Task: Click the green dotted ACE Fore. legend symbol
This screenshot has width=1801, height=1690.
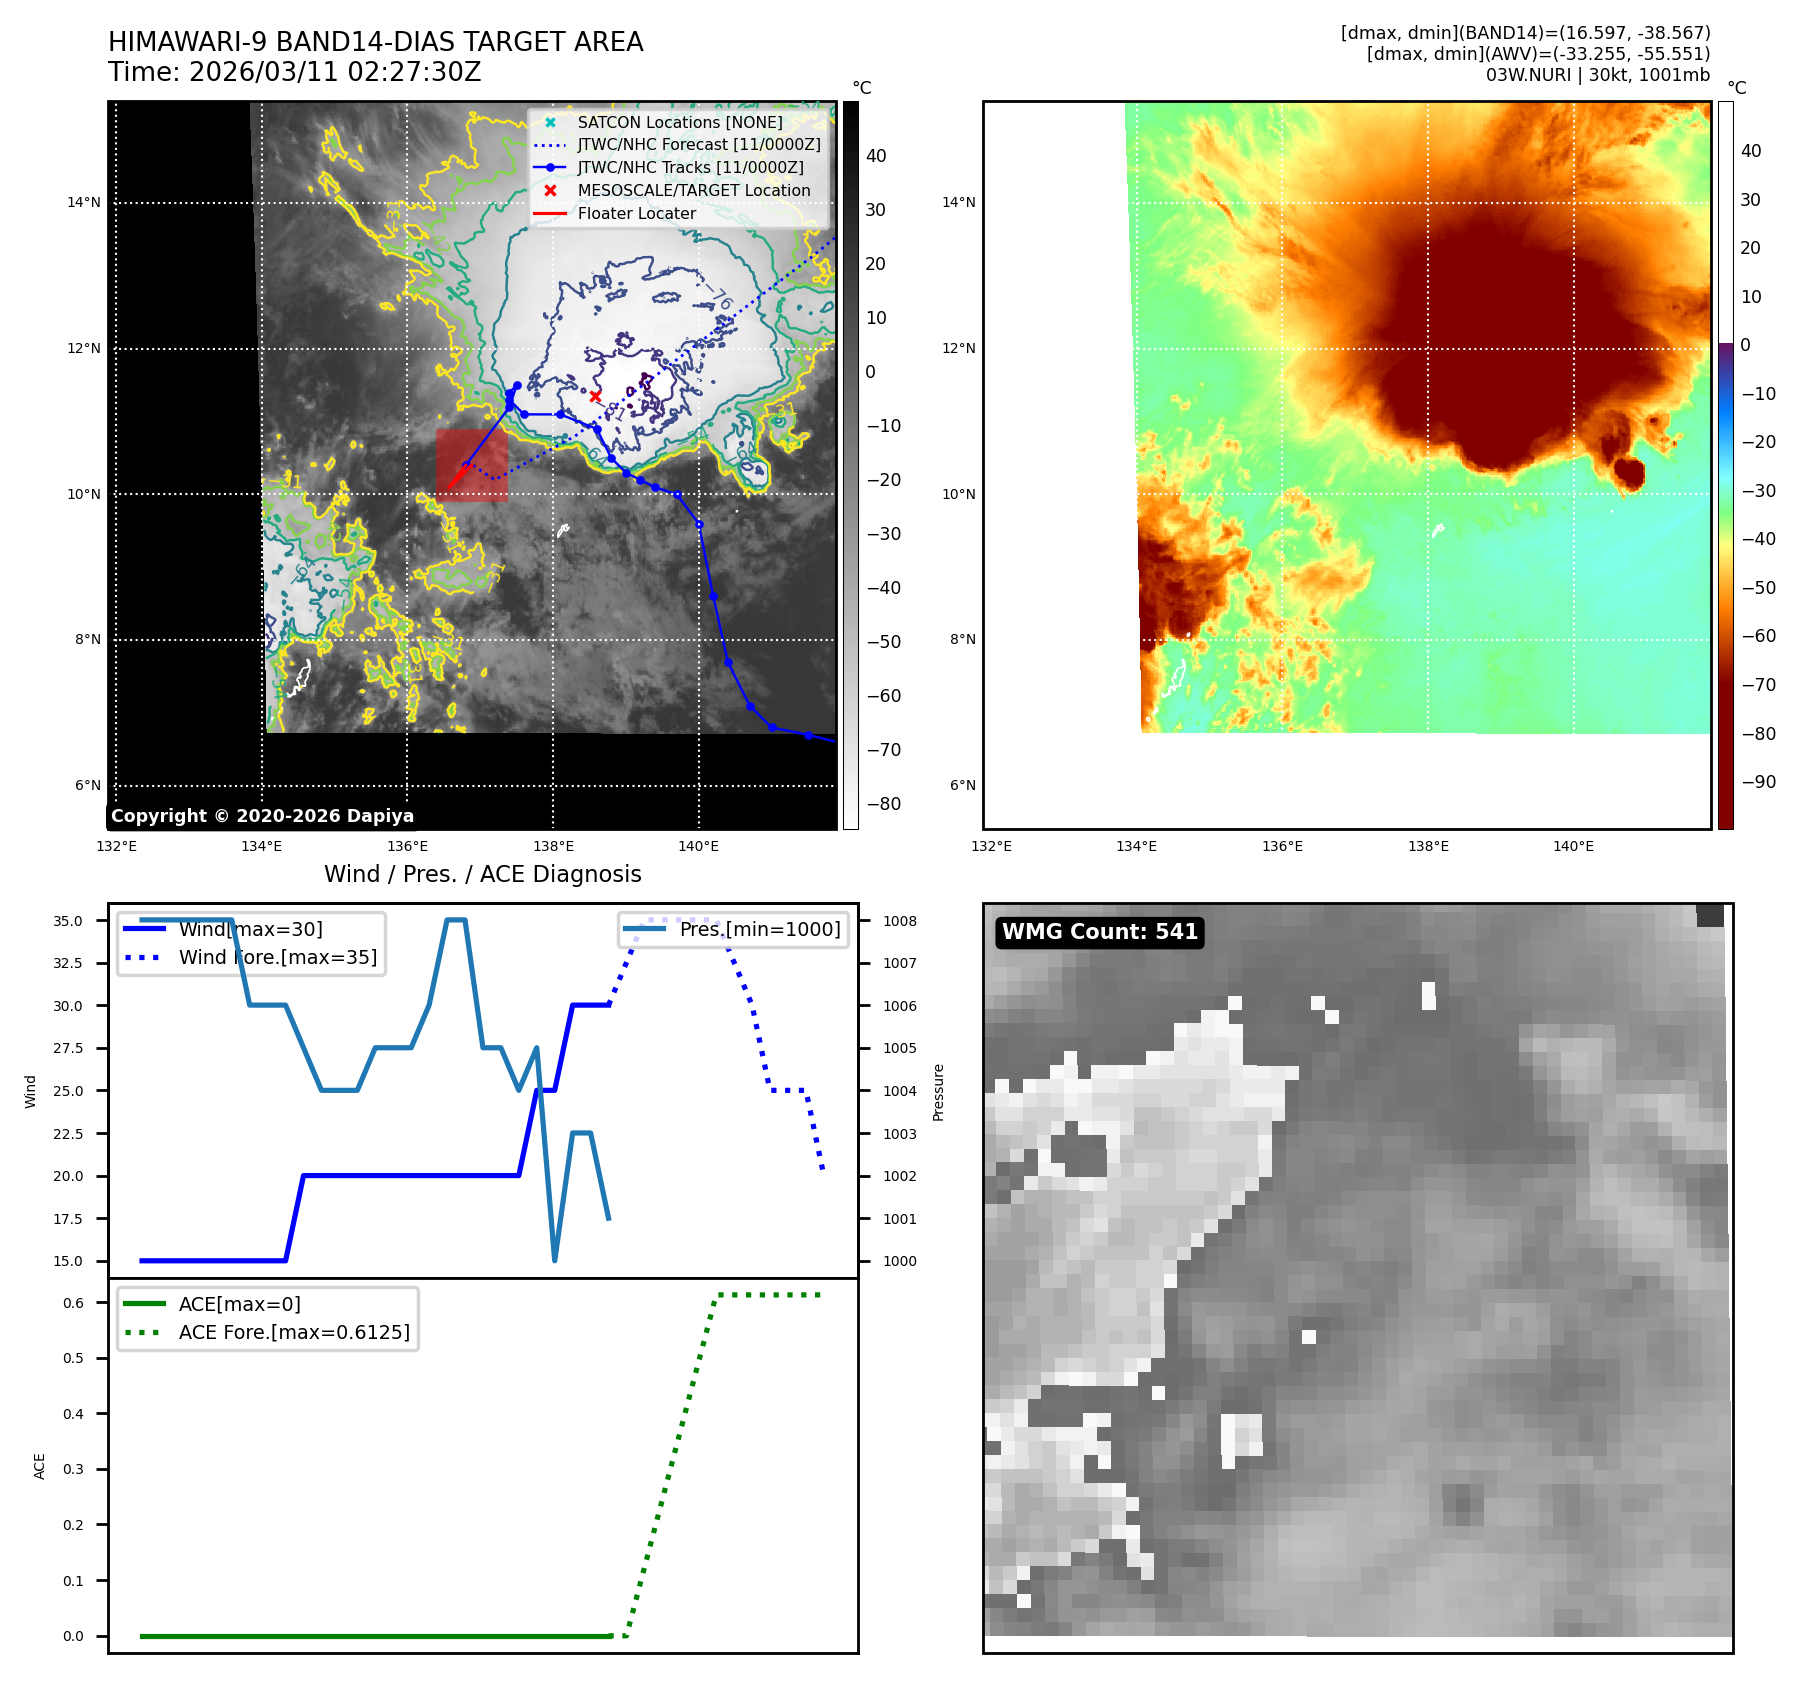Action: coord(144,1332)
